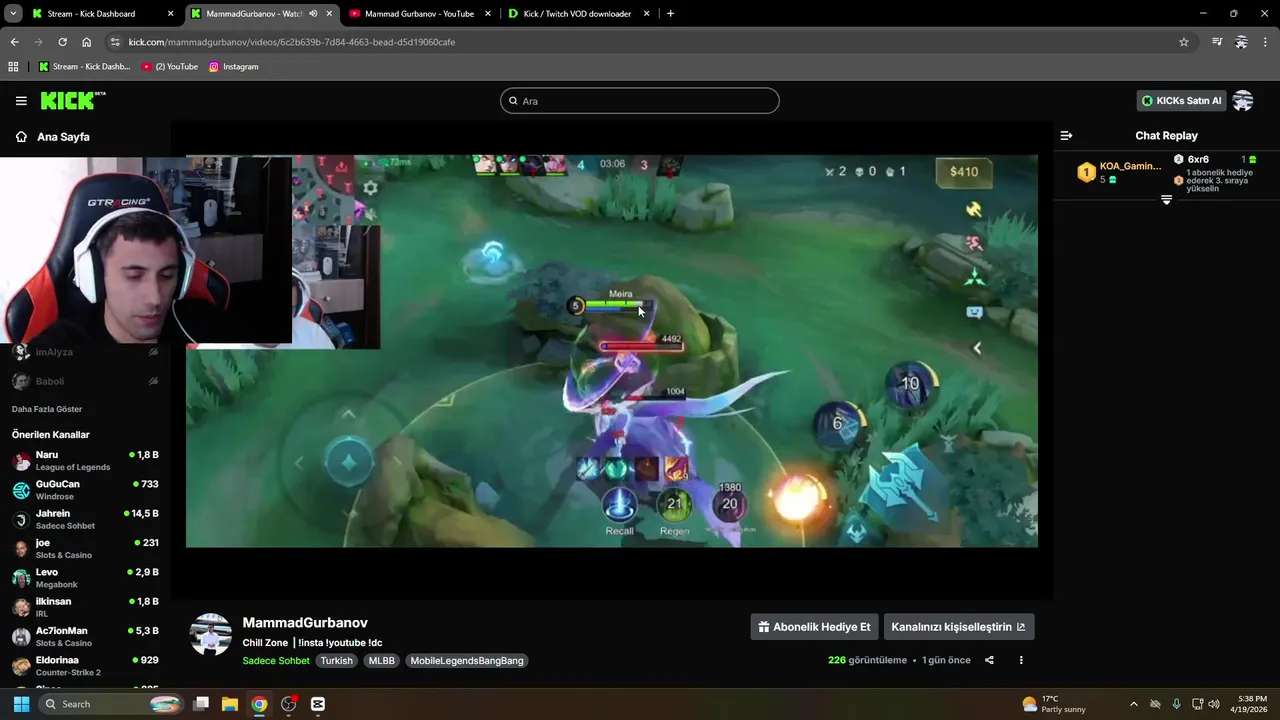Reload the current page
The height and width of the screenshot is (720, 1280).
pos(62,42)
